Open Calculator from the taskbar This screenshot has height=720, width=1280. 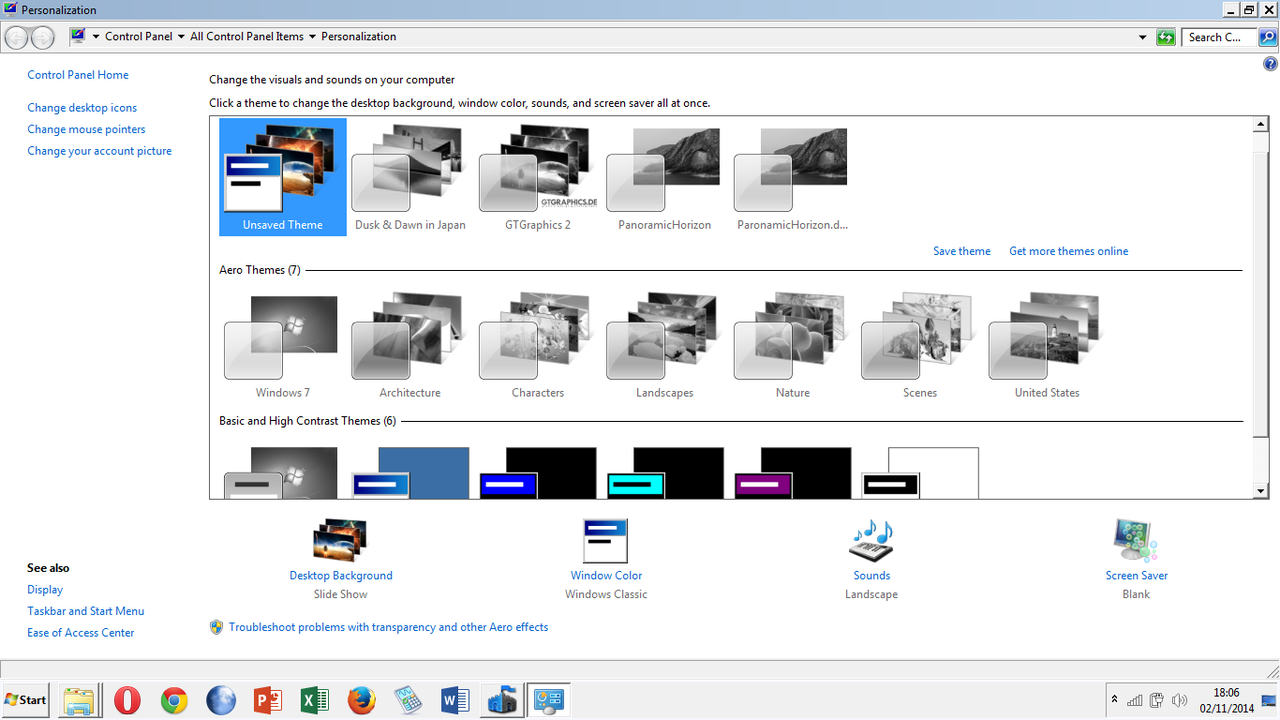408,700
